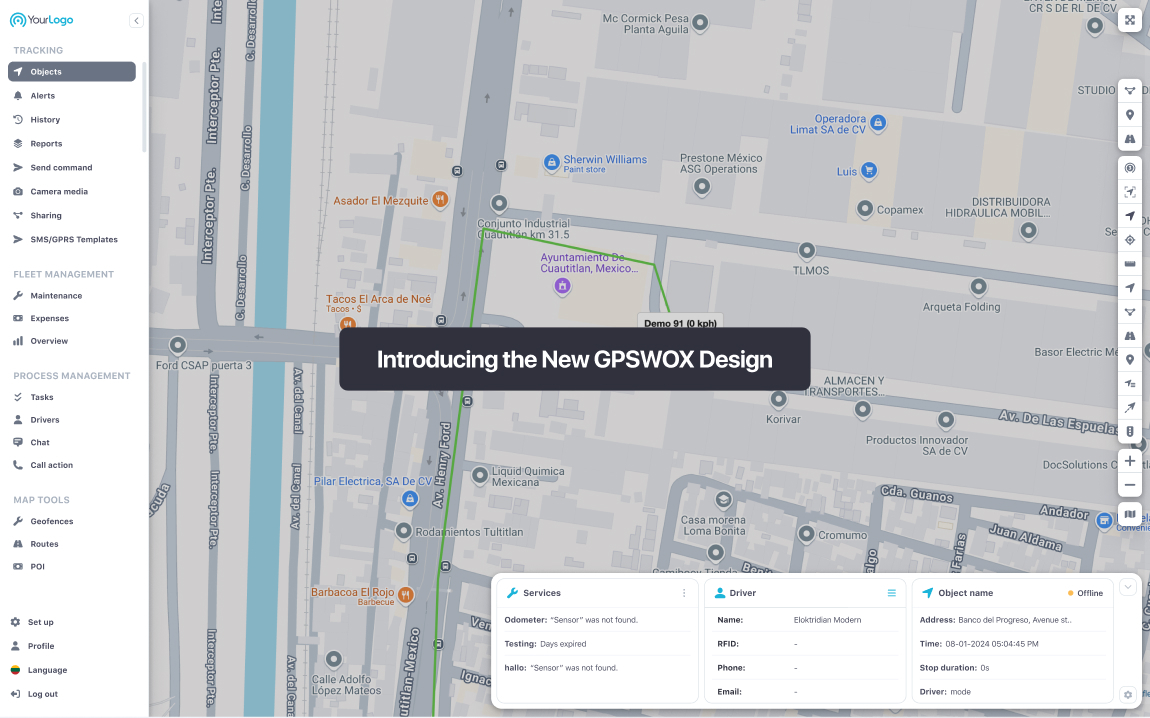
Task: Toggle the traffic light layer
Action: tap(1130, 432)
